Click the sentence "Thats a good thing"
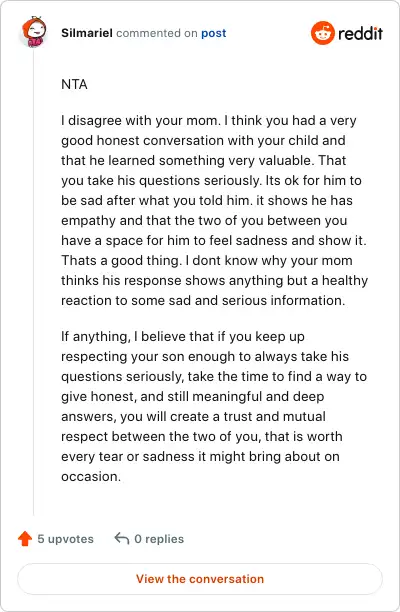 pyautogui.click(x=121, y=260)
